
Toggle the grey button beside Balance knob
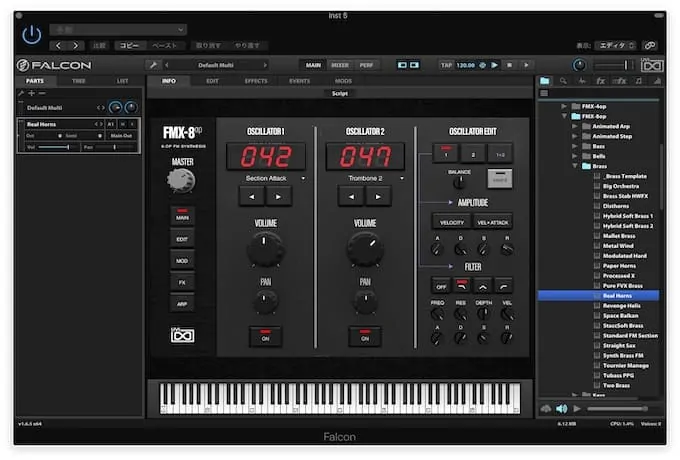(500, 179)
